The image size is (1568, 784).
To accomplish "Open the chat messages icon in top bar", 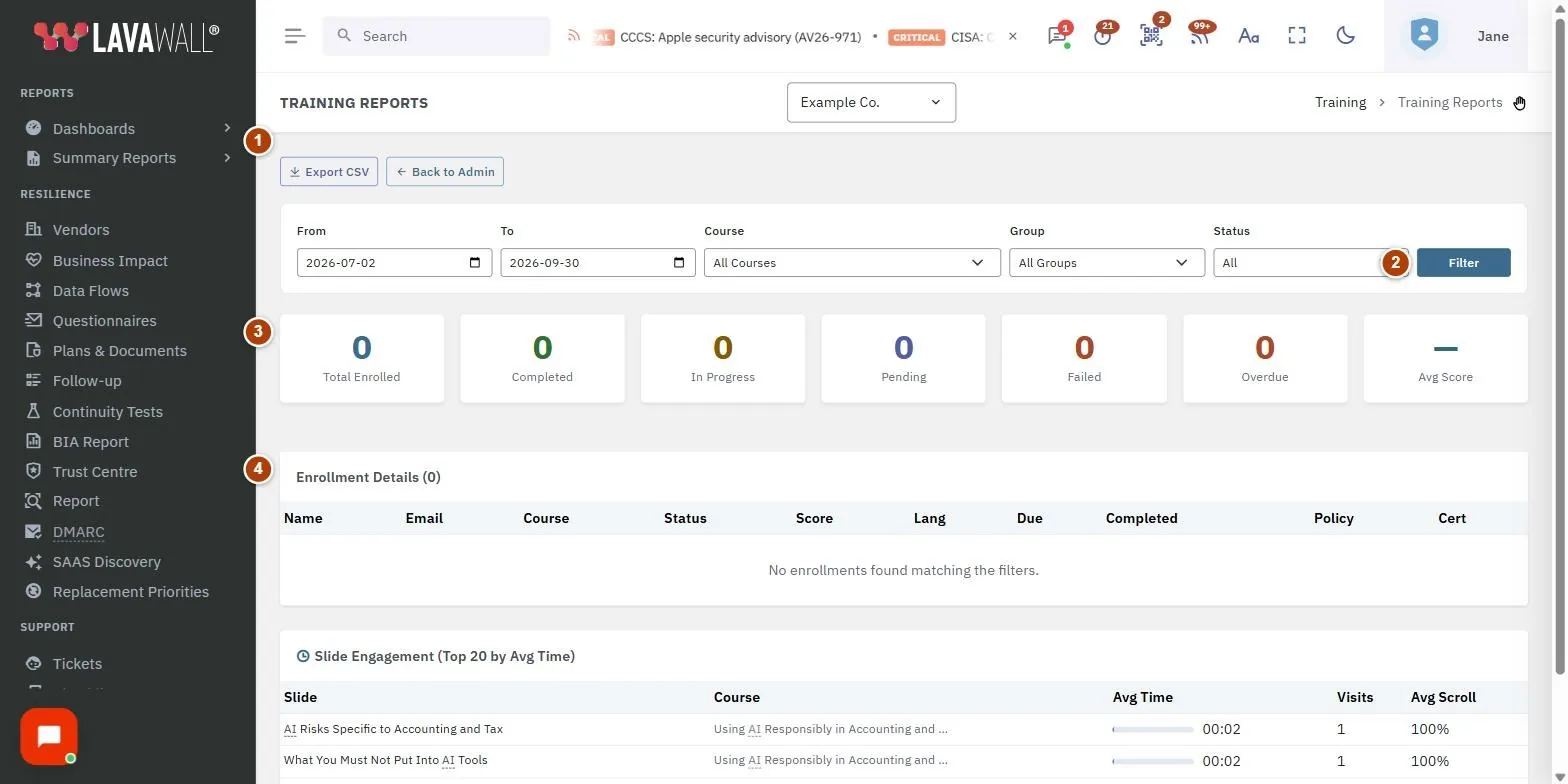I will [x=1057, y=36].
